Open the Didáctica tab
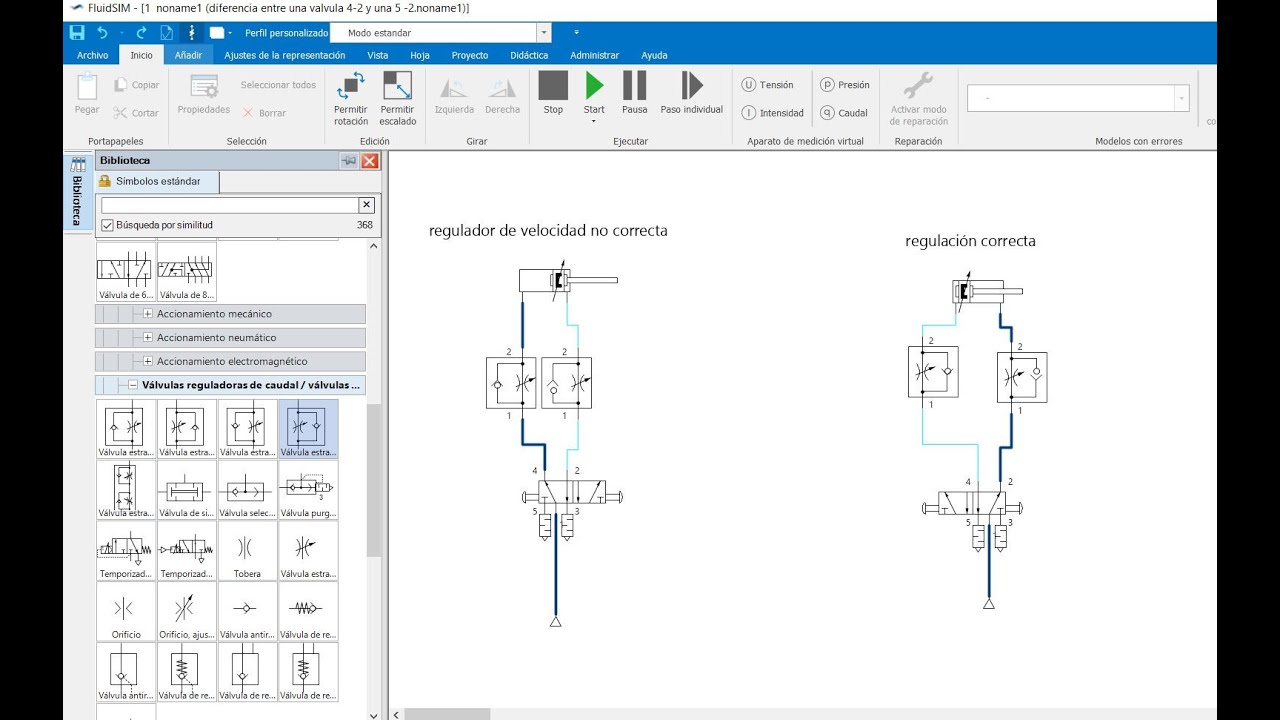This screenshot has width=1280, height=720. [529, 55]
